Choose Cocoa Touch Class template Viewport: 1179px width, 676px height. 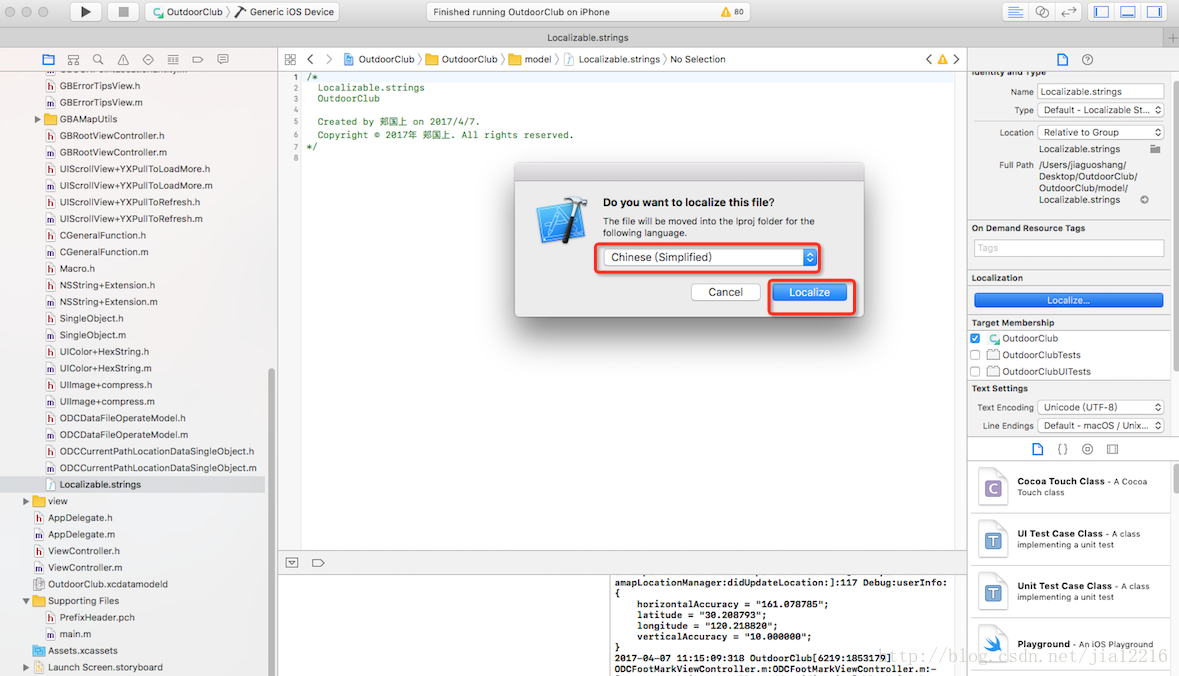[1070, 487]
